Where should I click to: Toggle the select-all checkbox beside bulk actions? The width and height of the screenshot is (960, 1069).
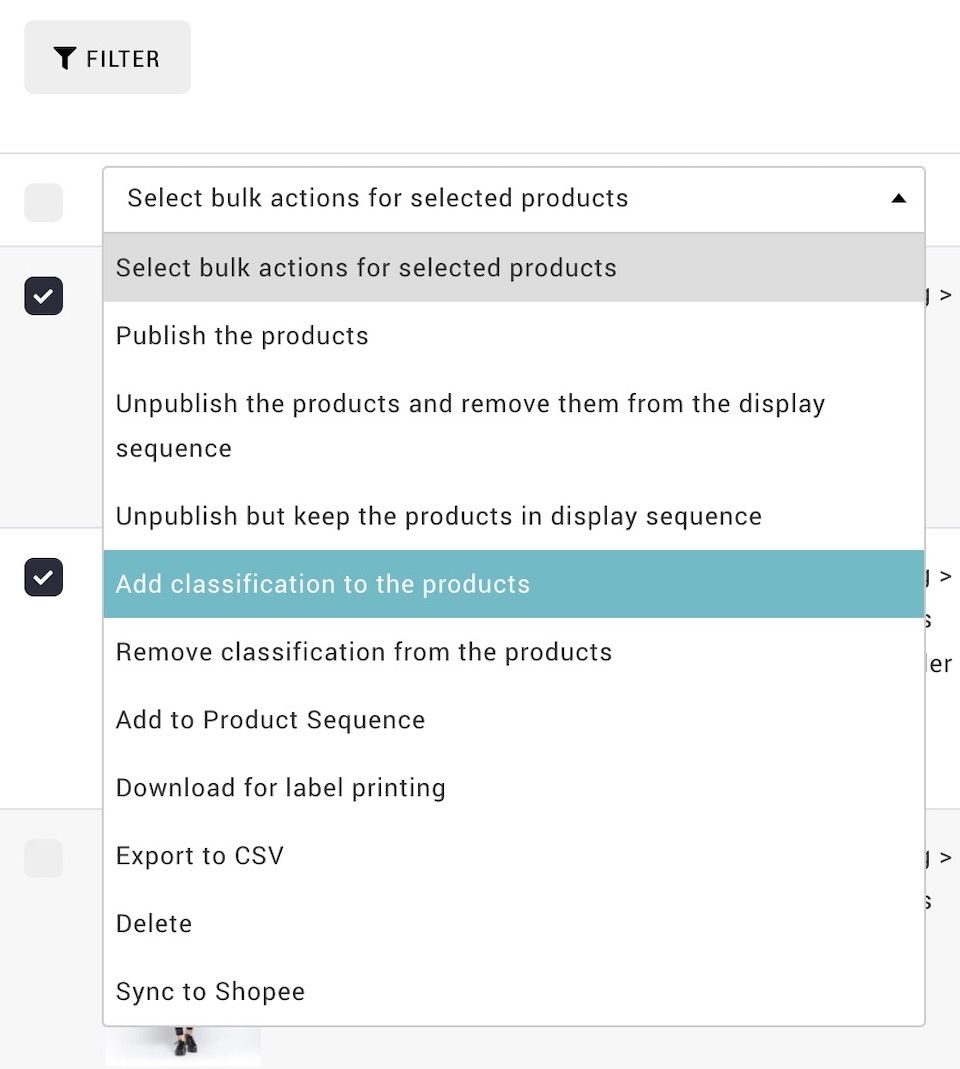[44, 202]
